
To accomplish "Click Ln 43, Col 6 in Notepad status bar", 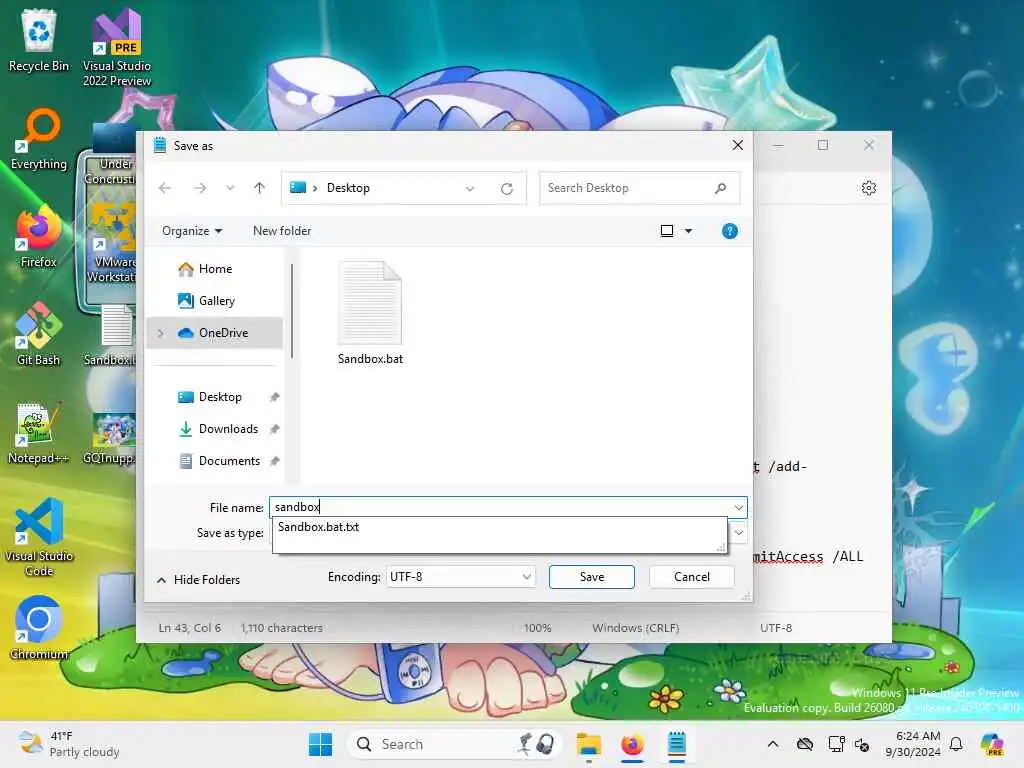I will 189,628.
